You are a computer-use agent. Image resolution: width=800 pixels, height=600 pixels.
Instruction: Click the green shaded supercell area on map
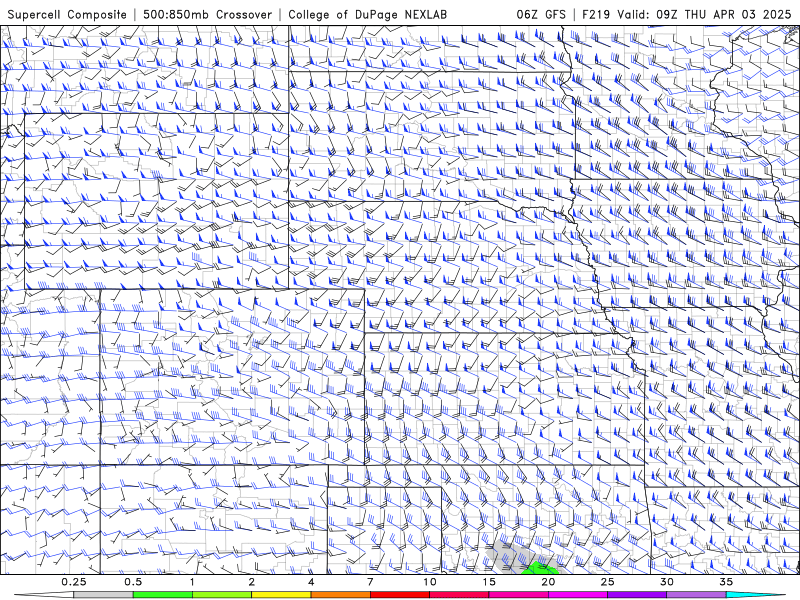coord(541,569)
